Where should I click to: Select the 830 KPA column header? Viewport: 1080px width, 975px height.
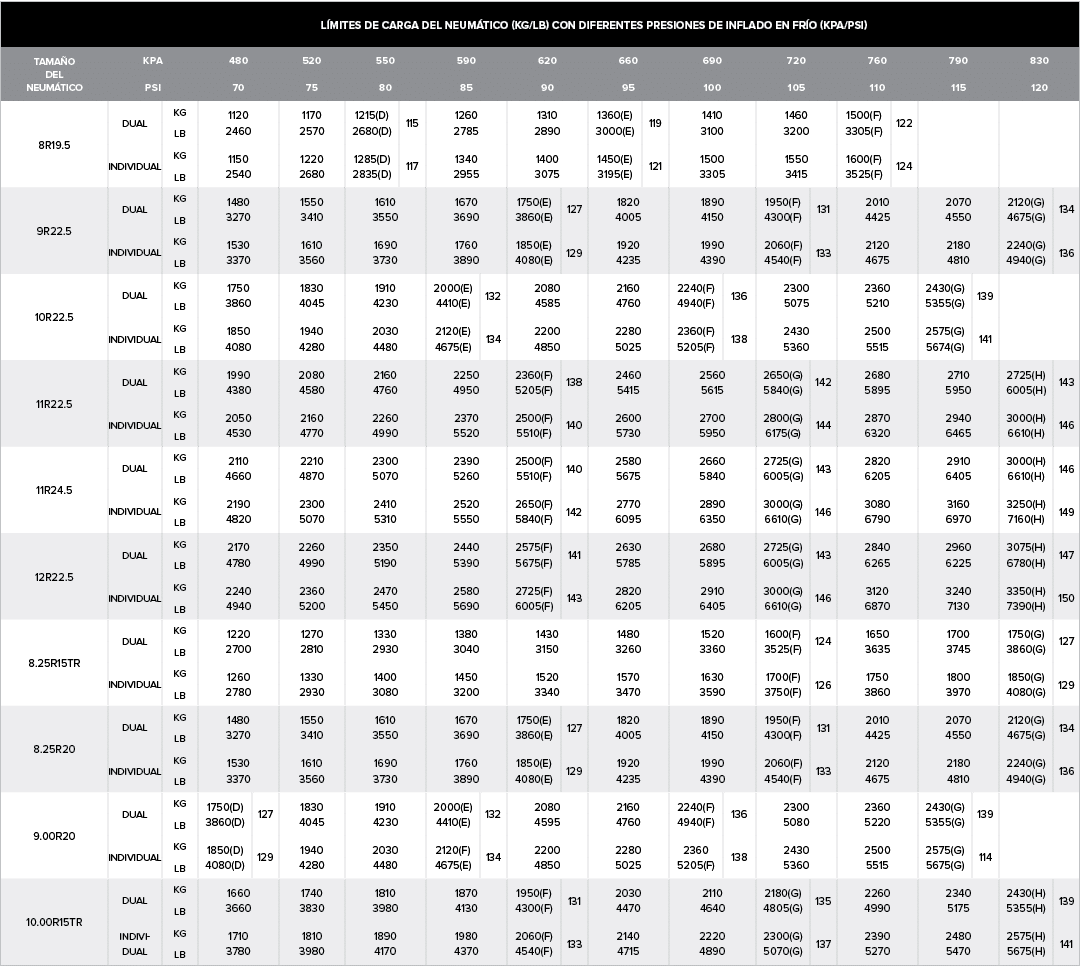click(x=1039, y=61)
